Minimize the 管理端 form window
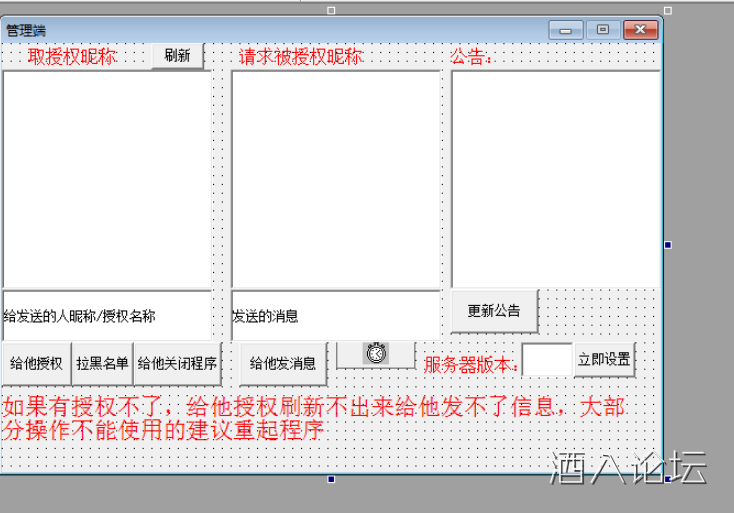The width and height of the screenshot is (734, 513). pos(565,30)
